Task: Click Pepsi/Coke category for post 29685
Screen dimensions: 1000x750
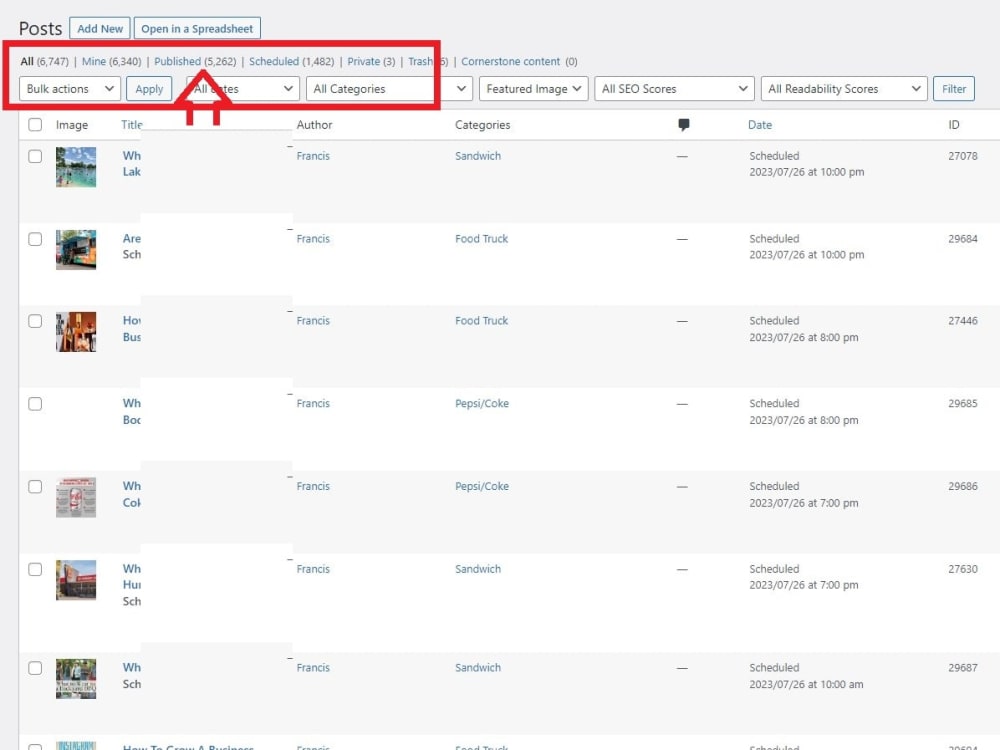Action: click(482, 403)
